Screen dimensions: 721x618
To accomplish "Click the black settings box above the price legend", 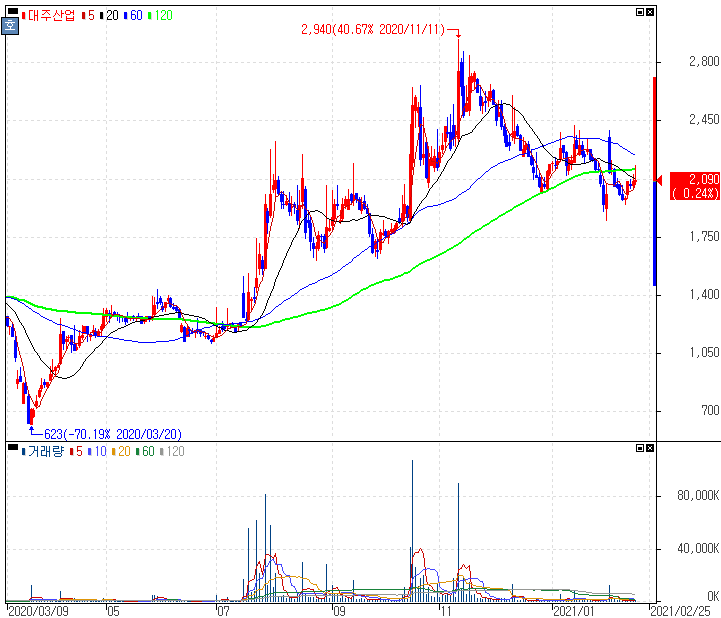I will (x=13, y=11).
